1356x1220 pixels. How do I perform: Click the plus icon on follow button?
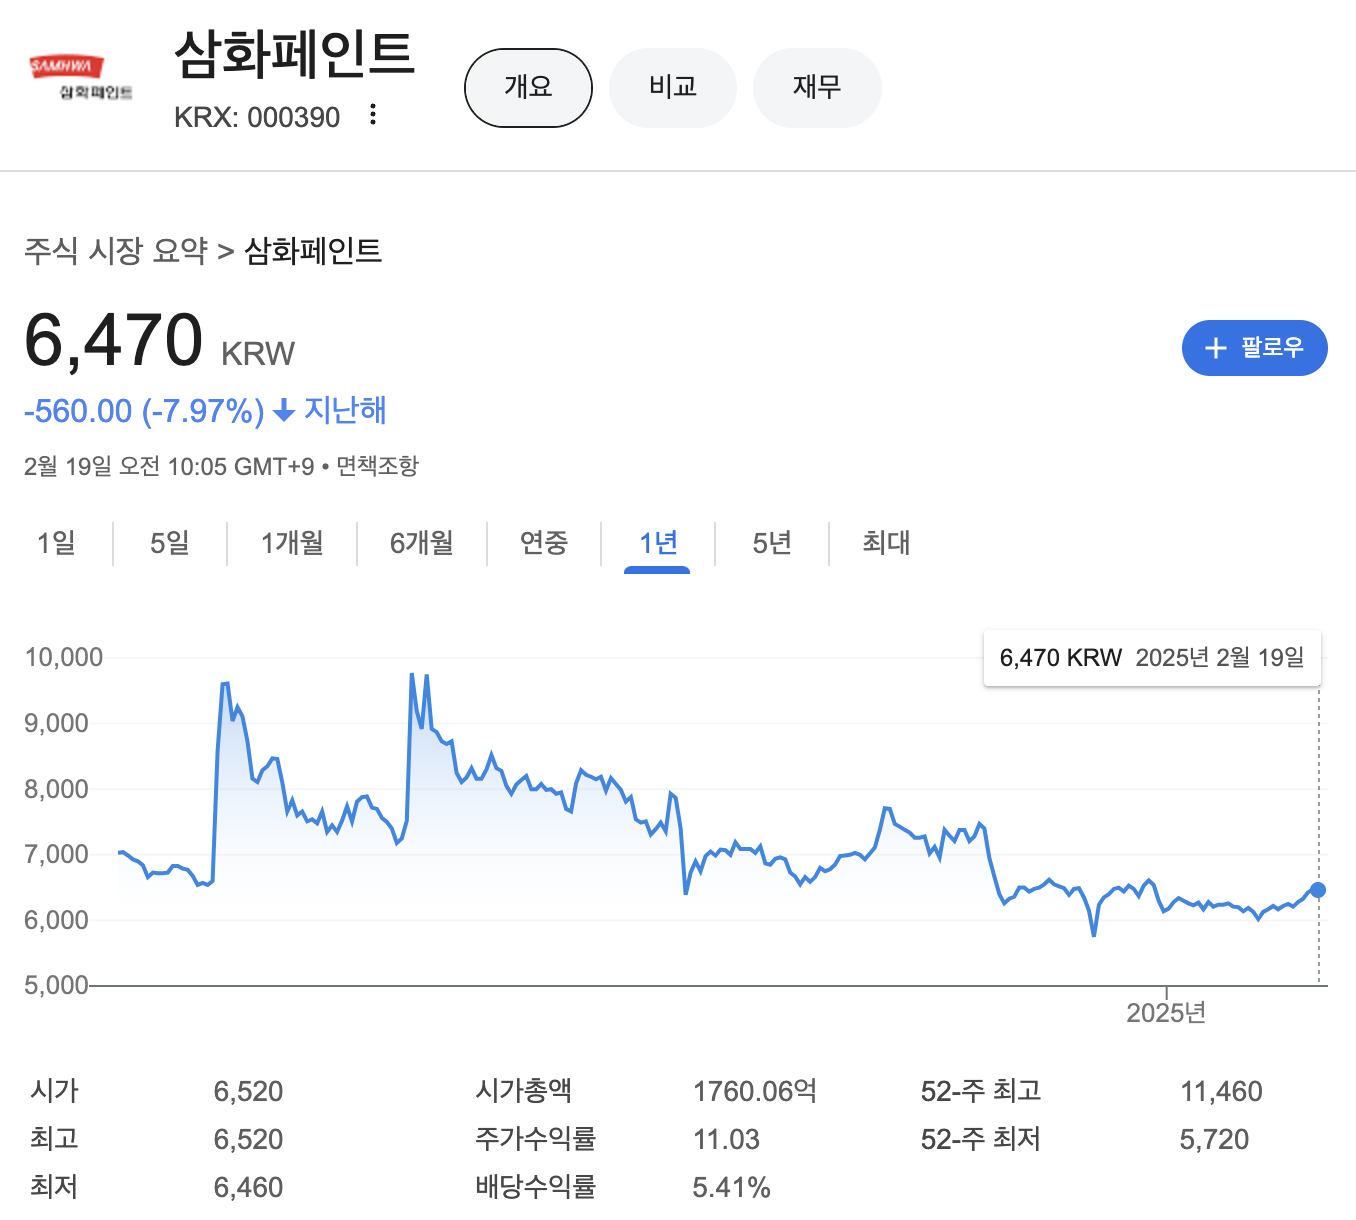pyautogui.click(x=1216, y=348)
